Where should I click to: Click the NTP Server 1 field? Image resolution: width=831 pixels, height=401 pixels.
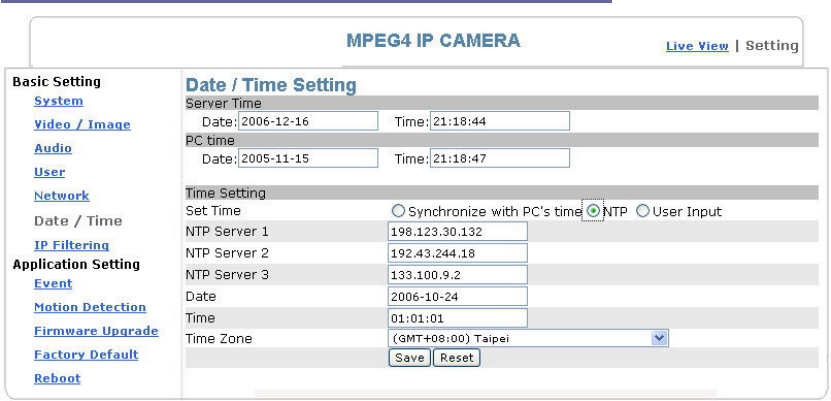(457, 232)
